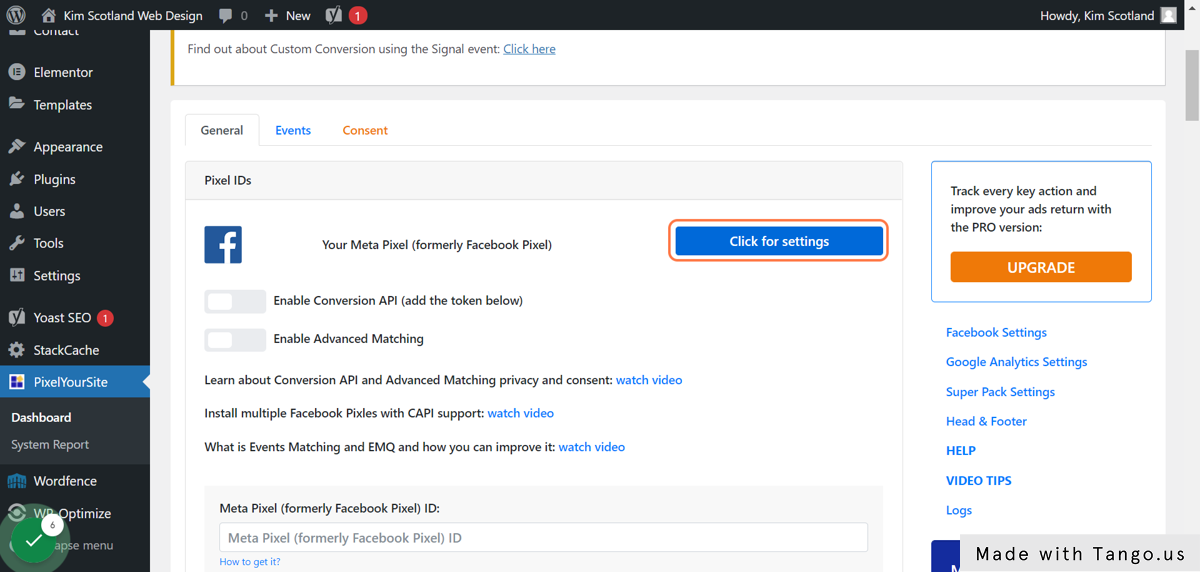Switch to the General tab
Viewport: 1200px width, 572px height.
[222, 130]
